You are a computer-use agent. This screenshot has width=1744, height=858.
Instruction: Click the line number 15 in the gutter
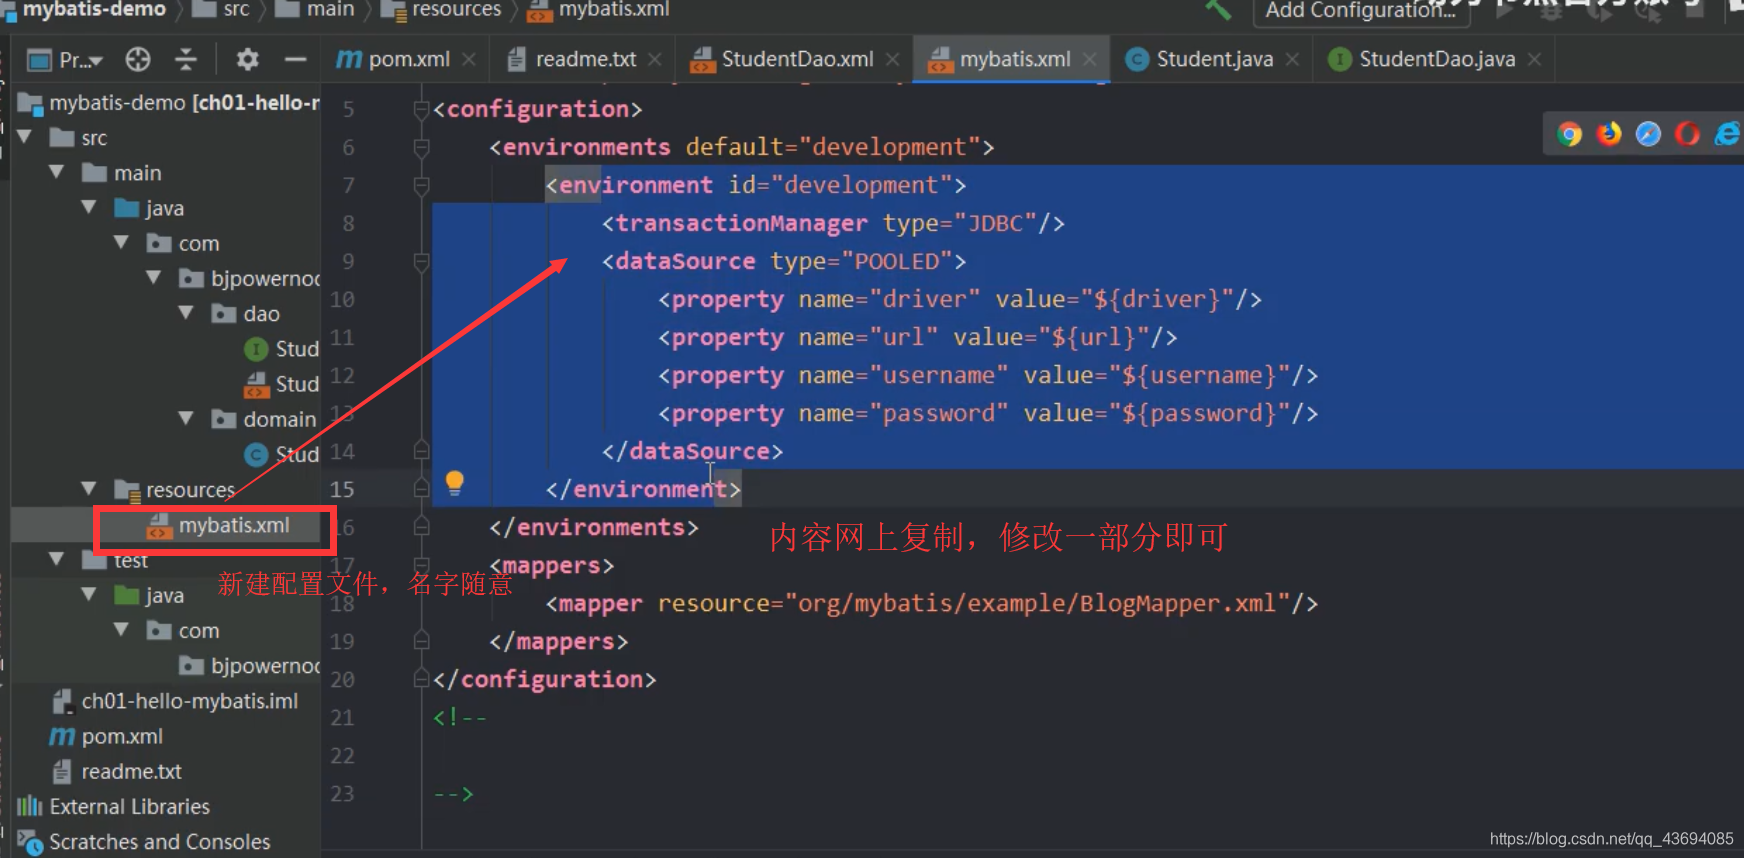click(x=342, y=489)
